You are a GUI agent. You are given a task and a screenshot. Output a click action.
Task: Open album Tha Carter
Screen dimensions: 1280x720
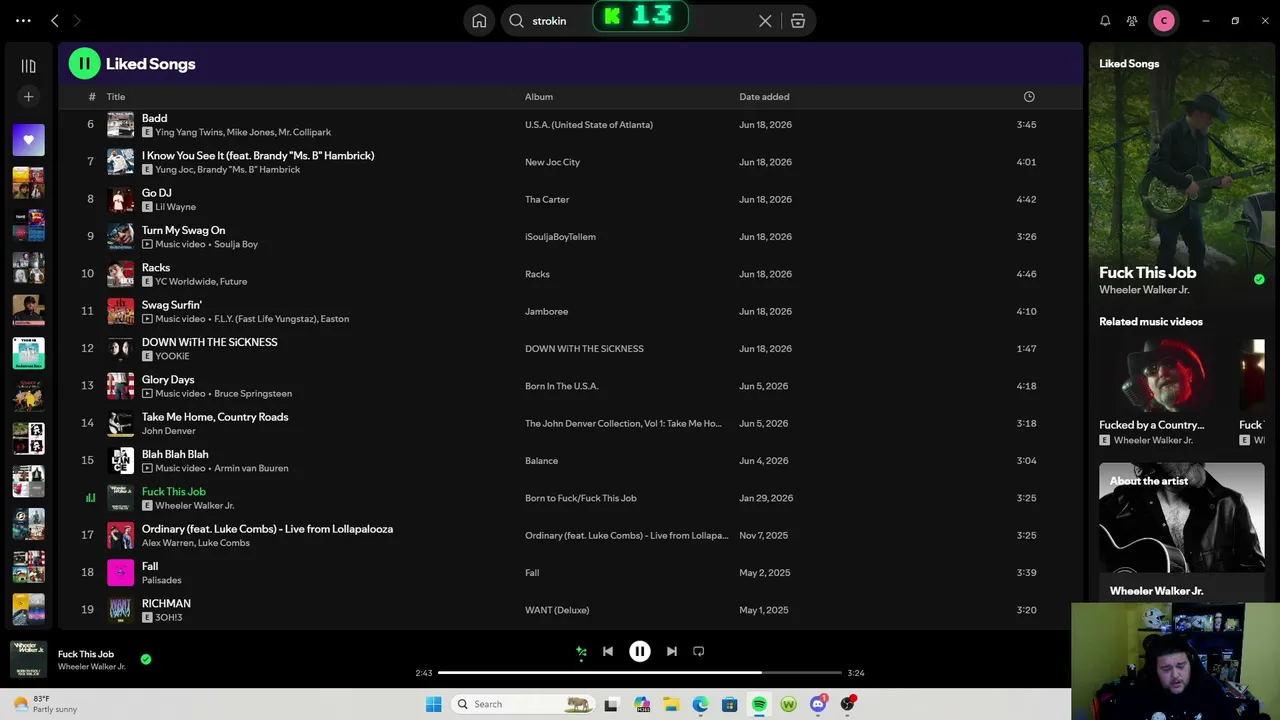547,200
